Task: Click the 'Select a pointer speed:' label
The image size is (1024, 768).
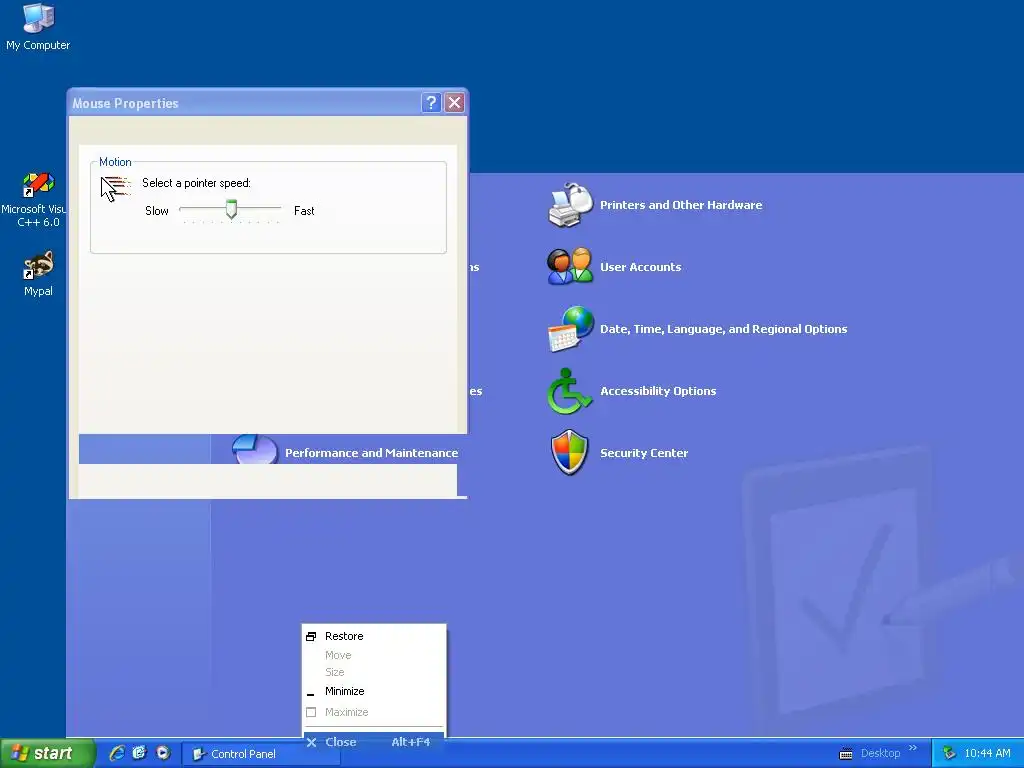Action: [x=197, y=183]
